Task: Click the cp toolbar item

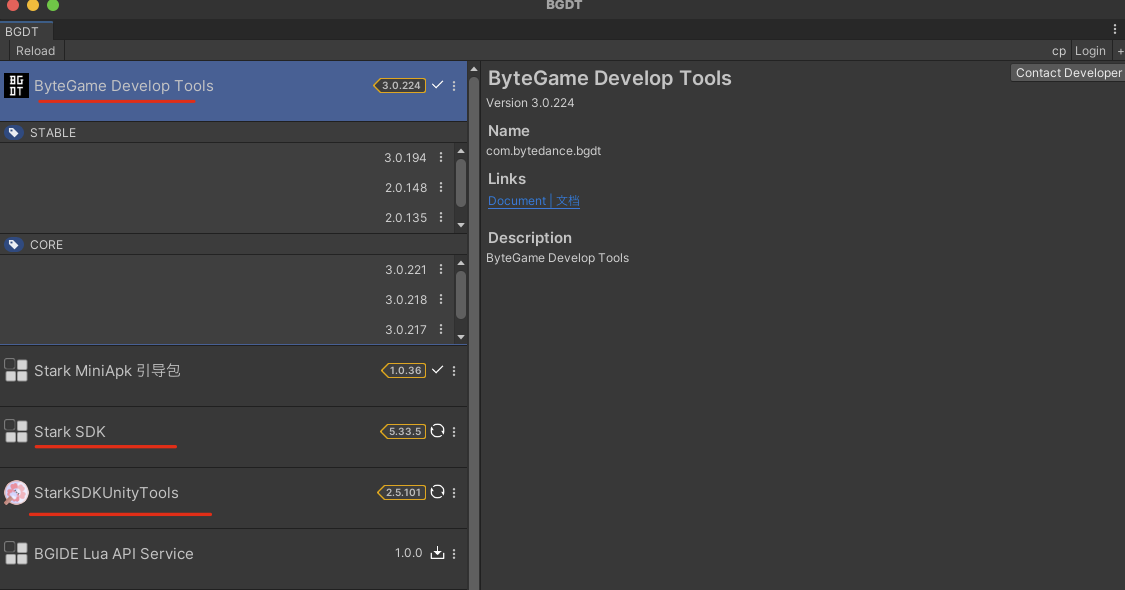Action: click(x=1059, y=51)
